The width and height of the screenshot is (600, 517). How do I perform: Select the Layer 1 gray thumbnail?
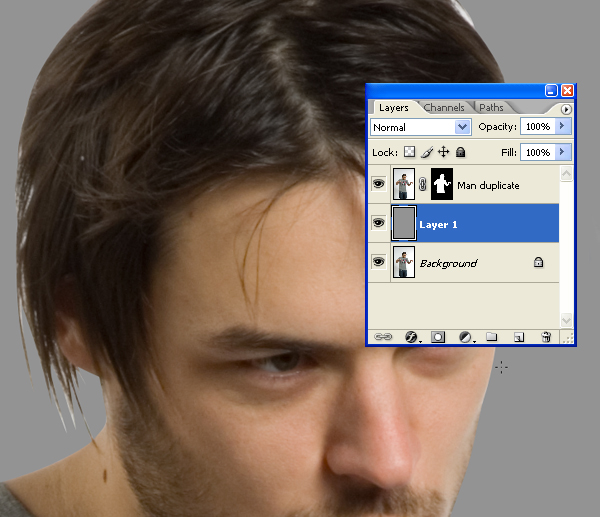(x=404, y=223)
